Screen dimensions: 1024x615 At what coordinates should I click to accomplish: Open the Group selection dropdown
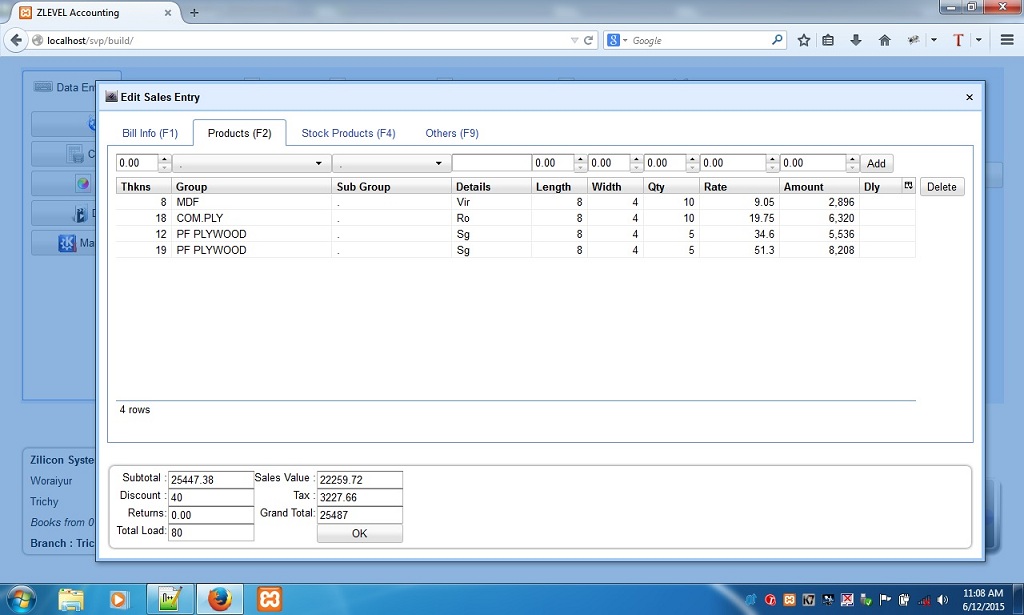(318, 162)
